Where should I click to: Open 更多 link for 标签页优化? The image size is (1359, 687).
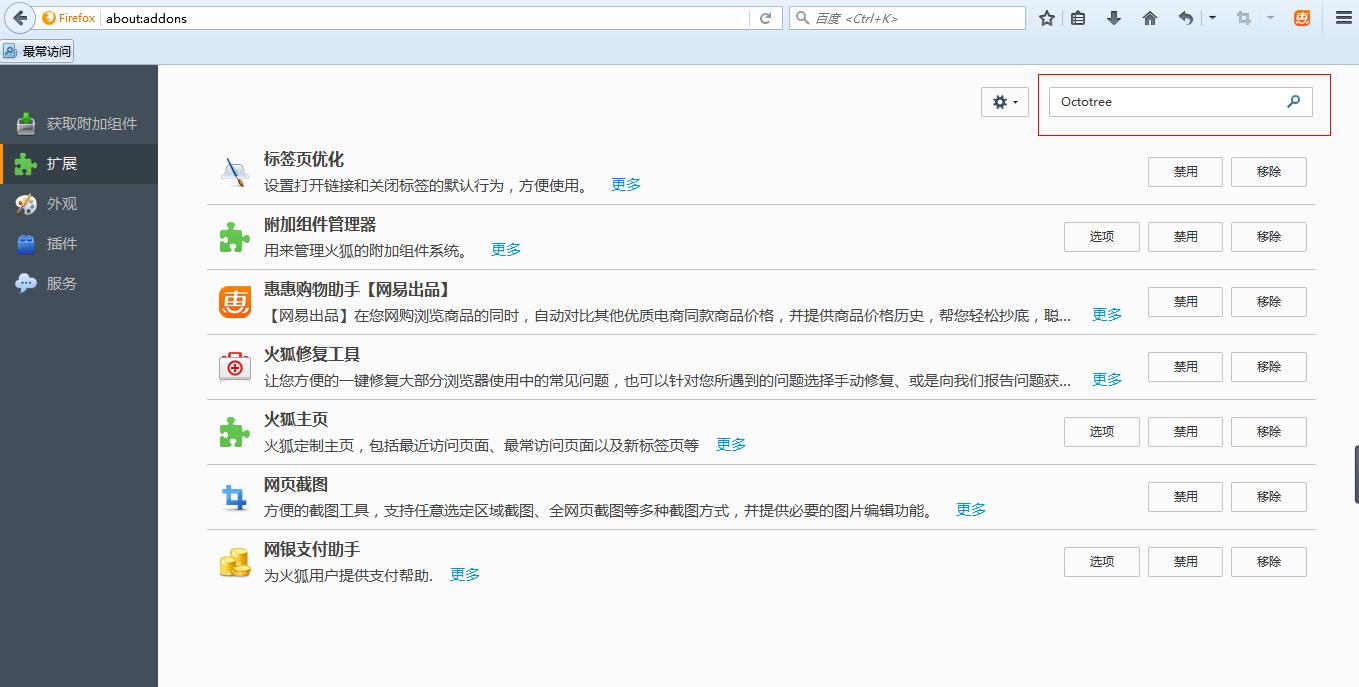click(x=626, y=185)
